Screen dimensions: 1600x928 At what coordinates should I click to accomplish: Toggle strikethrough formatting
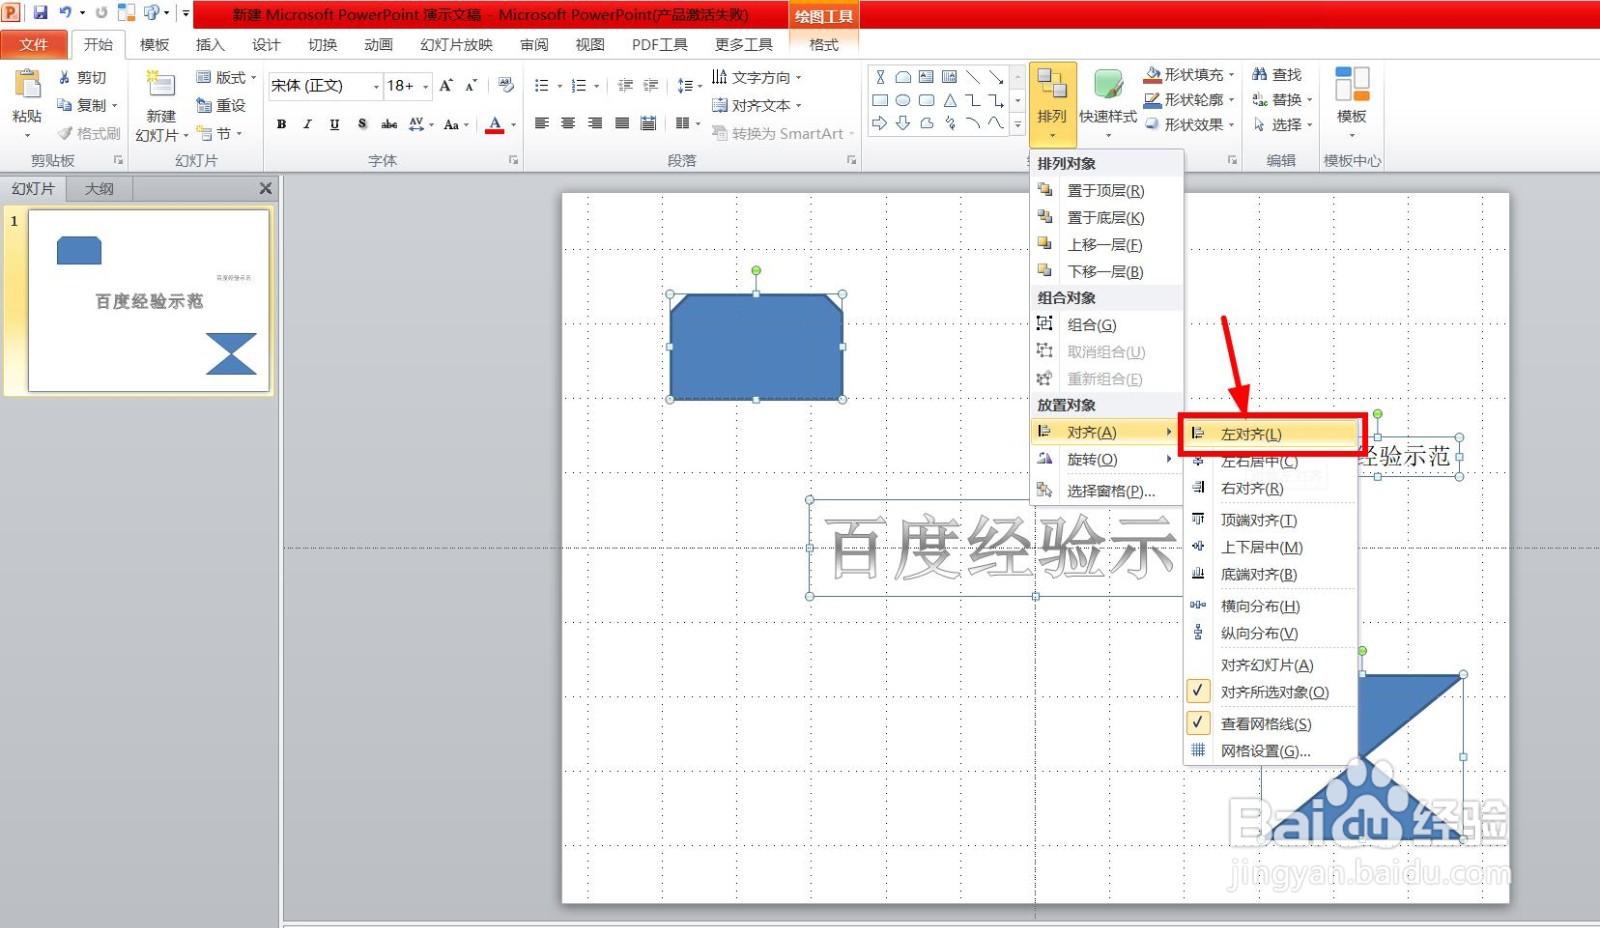389,124
